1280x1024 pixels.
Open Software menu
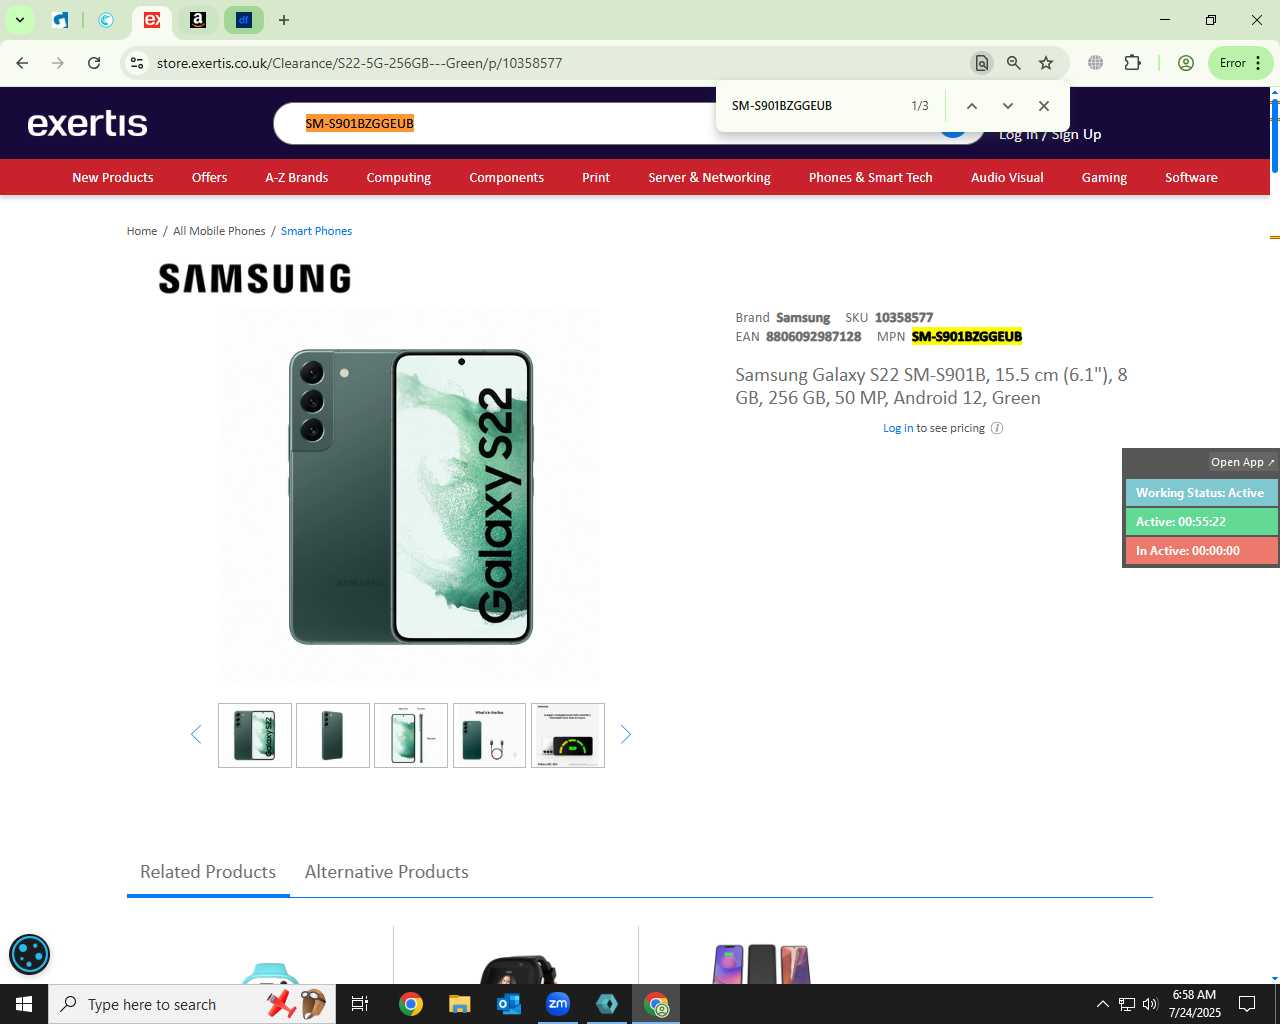coord(1191,177)
